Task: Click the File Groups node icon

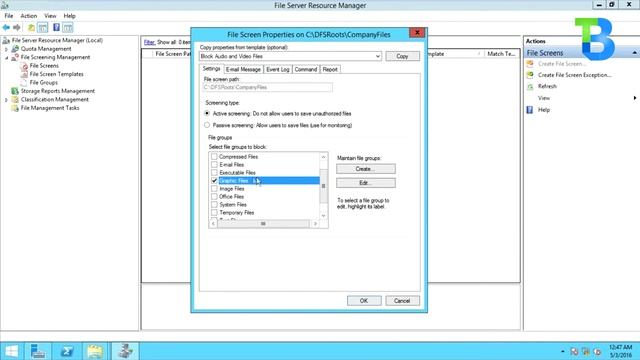Action: (x=24, y=82)
